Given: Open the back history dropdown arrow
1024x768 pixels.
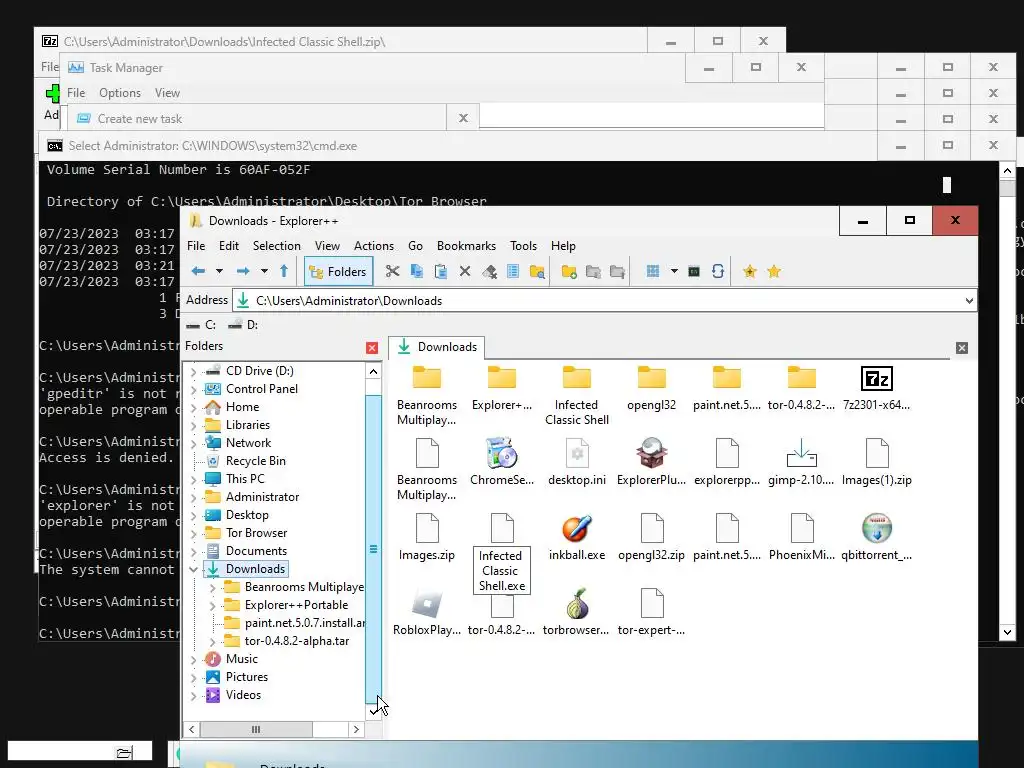Looking at the screenshot, I should click(219, 271).
